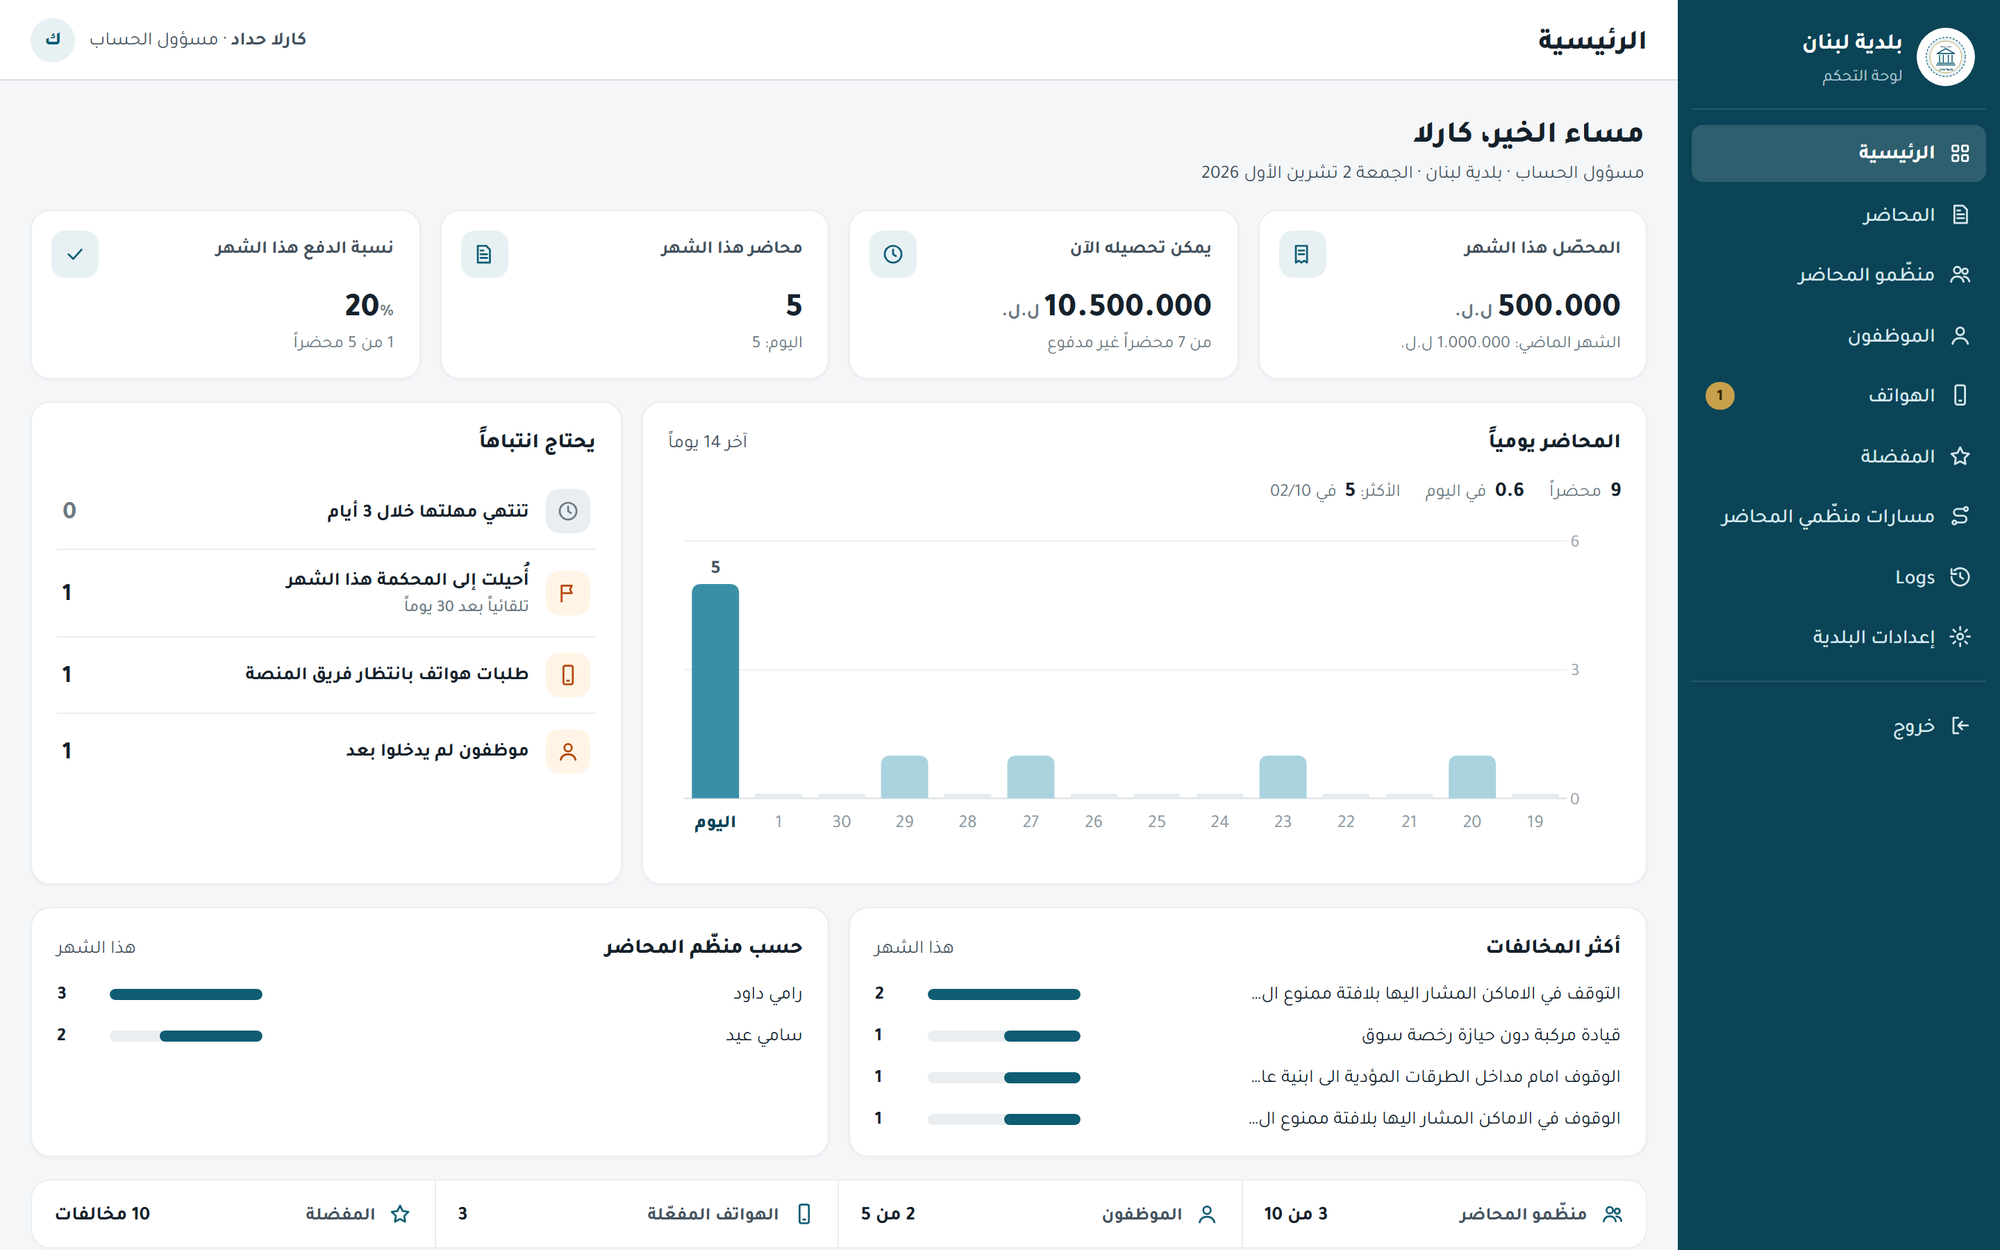Click progress bar for سامي عيد
The height and width of the screenshot is (1250, 2000).
[x=186, y=1036]
